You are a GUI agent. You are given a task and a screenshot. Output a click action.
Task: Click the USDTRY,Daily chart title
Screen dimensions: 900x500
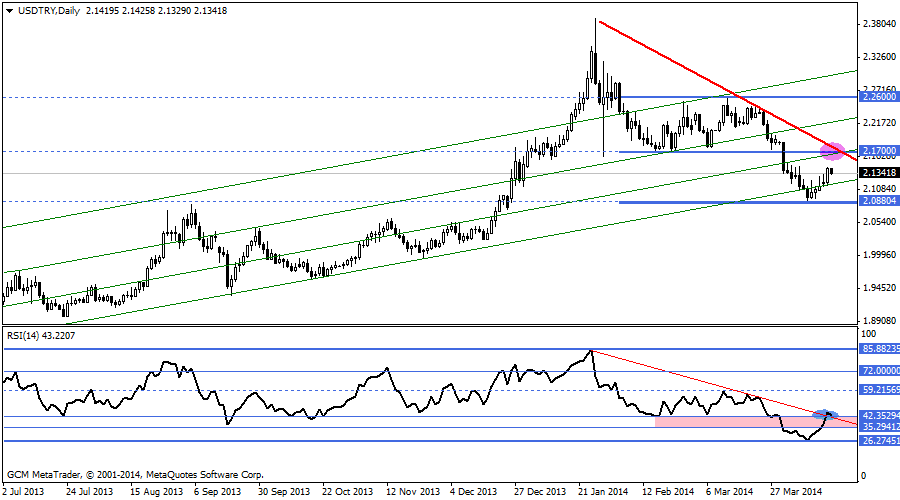(49, 10)
